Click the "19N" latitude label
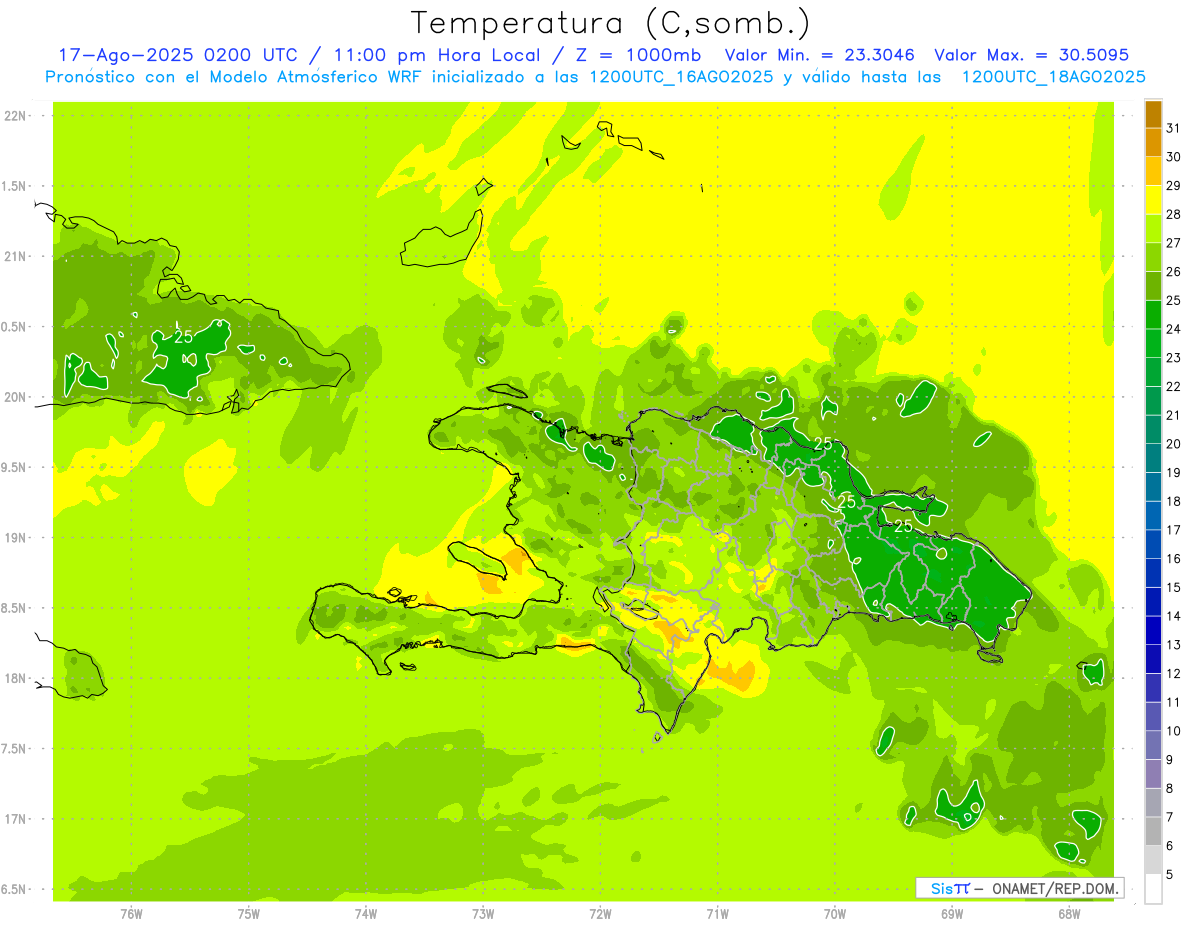Viewport: 1200px width, 927px height. (15, 538)
